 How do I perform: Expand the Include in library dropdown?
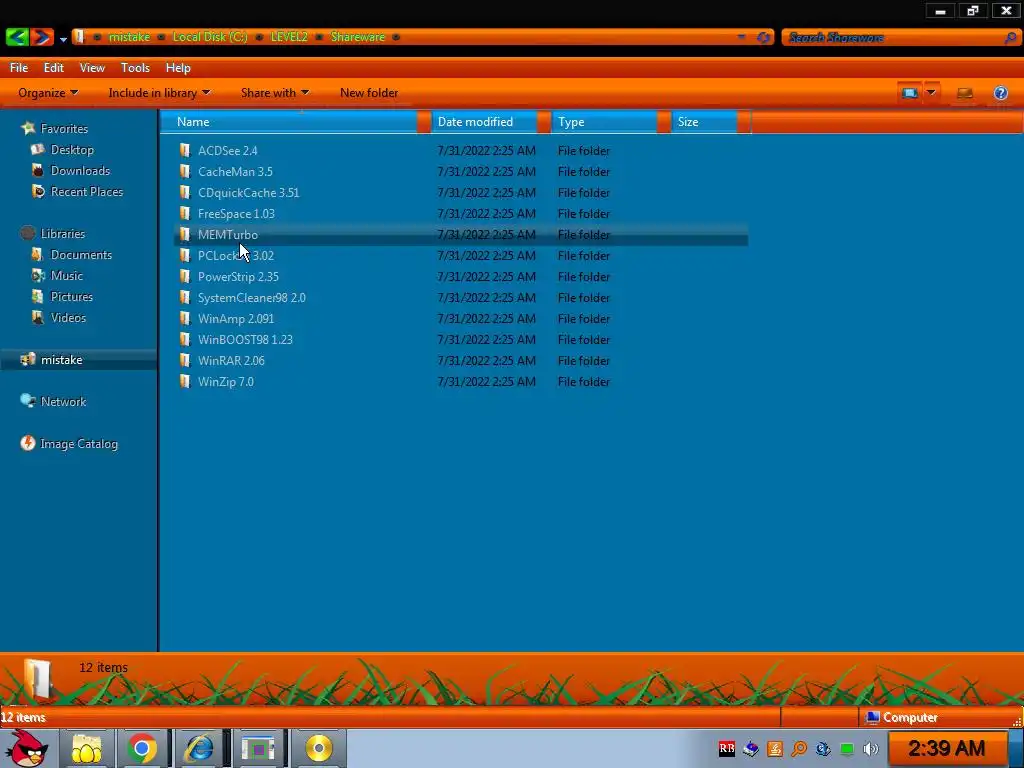coord(159,93)
